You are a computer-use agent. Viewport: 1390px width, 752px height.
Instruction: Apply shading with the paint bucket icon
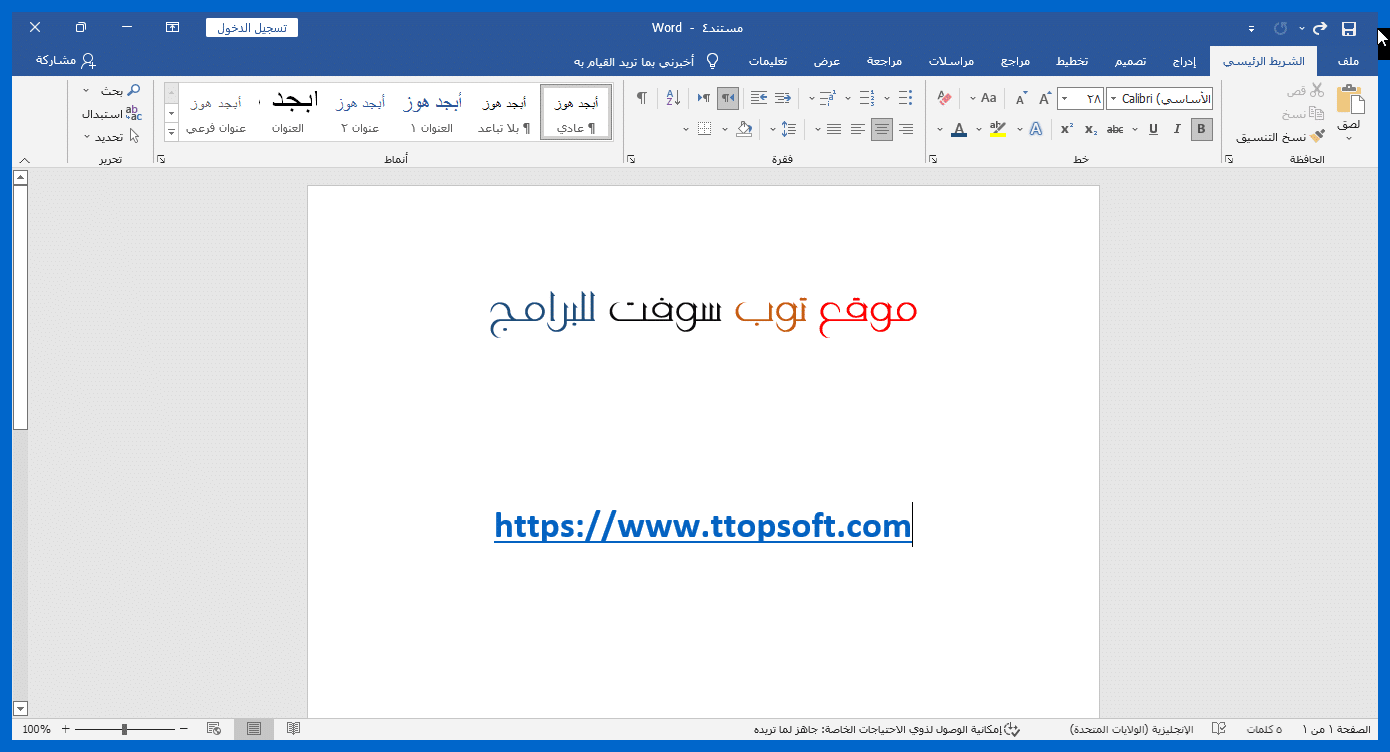tap(743, 129)
